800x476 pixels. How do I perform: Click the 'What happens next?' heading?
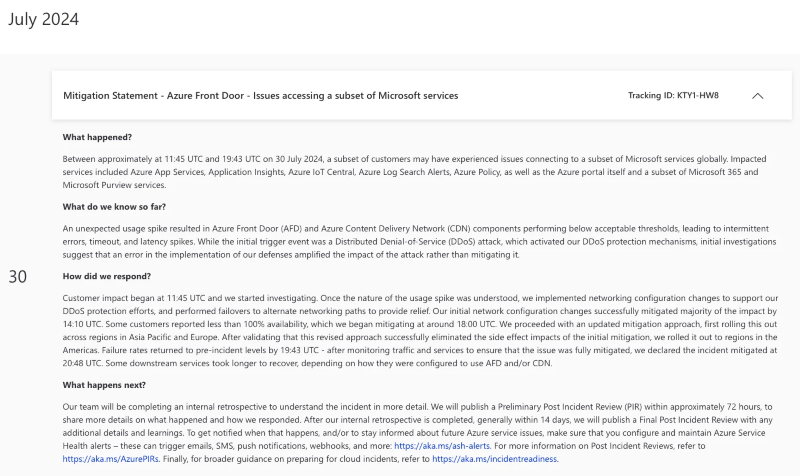[104, 385]
